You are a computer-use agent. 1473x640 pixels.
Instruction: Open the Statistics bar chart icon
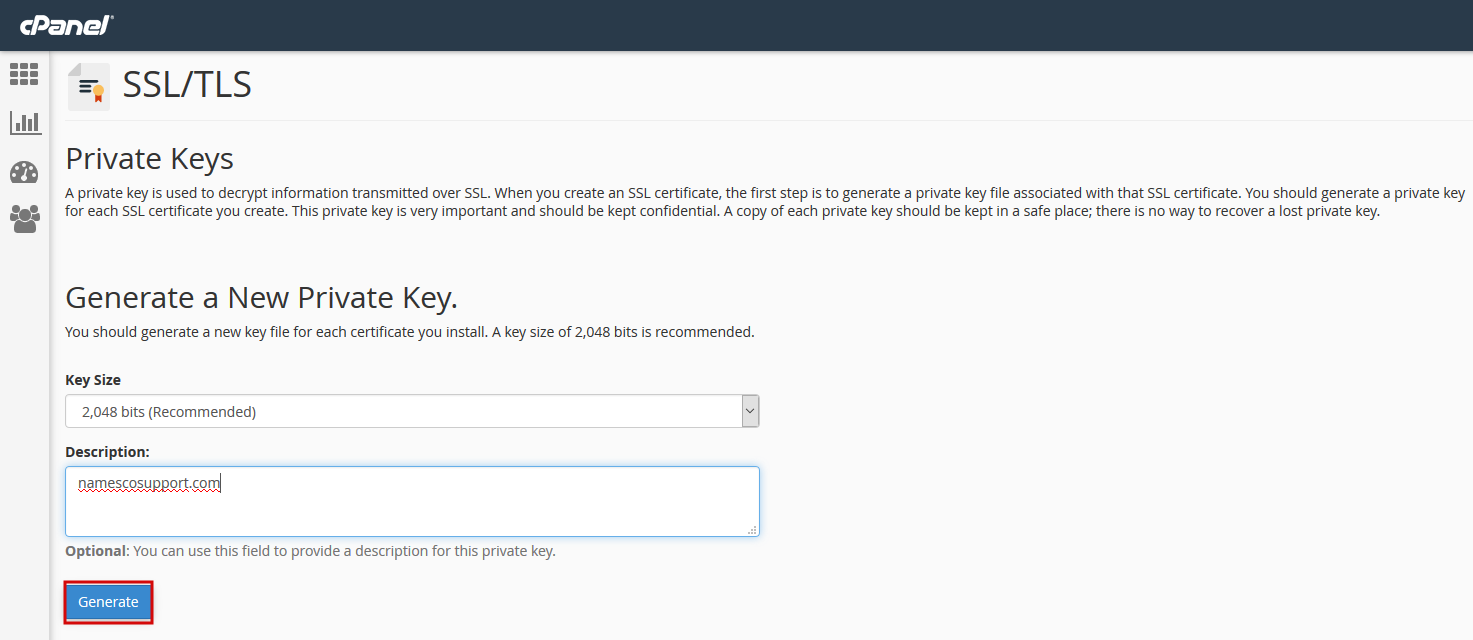click(25, 123)
